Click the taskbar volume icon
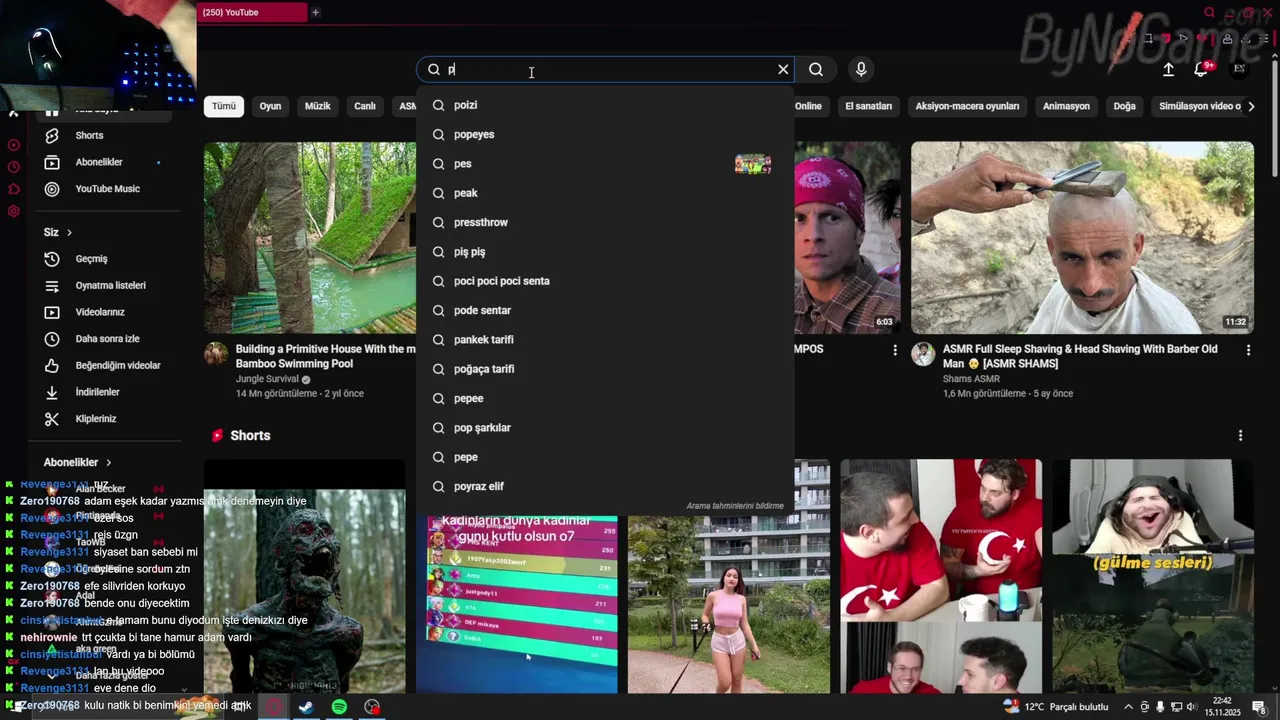The height and width of the screenshot is (720, 1280). point(1191,707)
